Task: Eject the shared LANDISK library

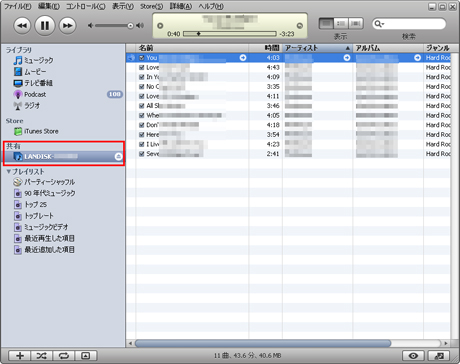Action: click(118, 156)
